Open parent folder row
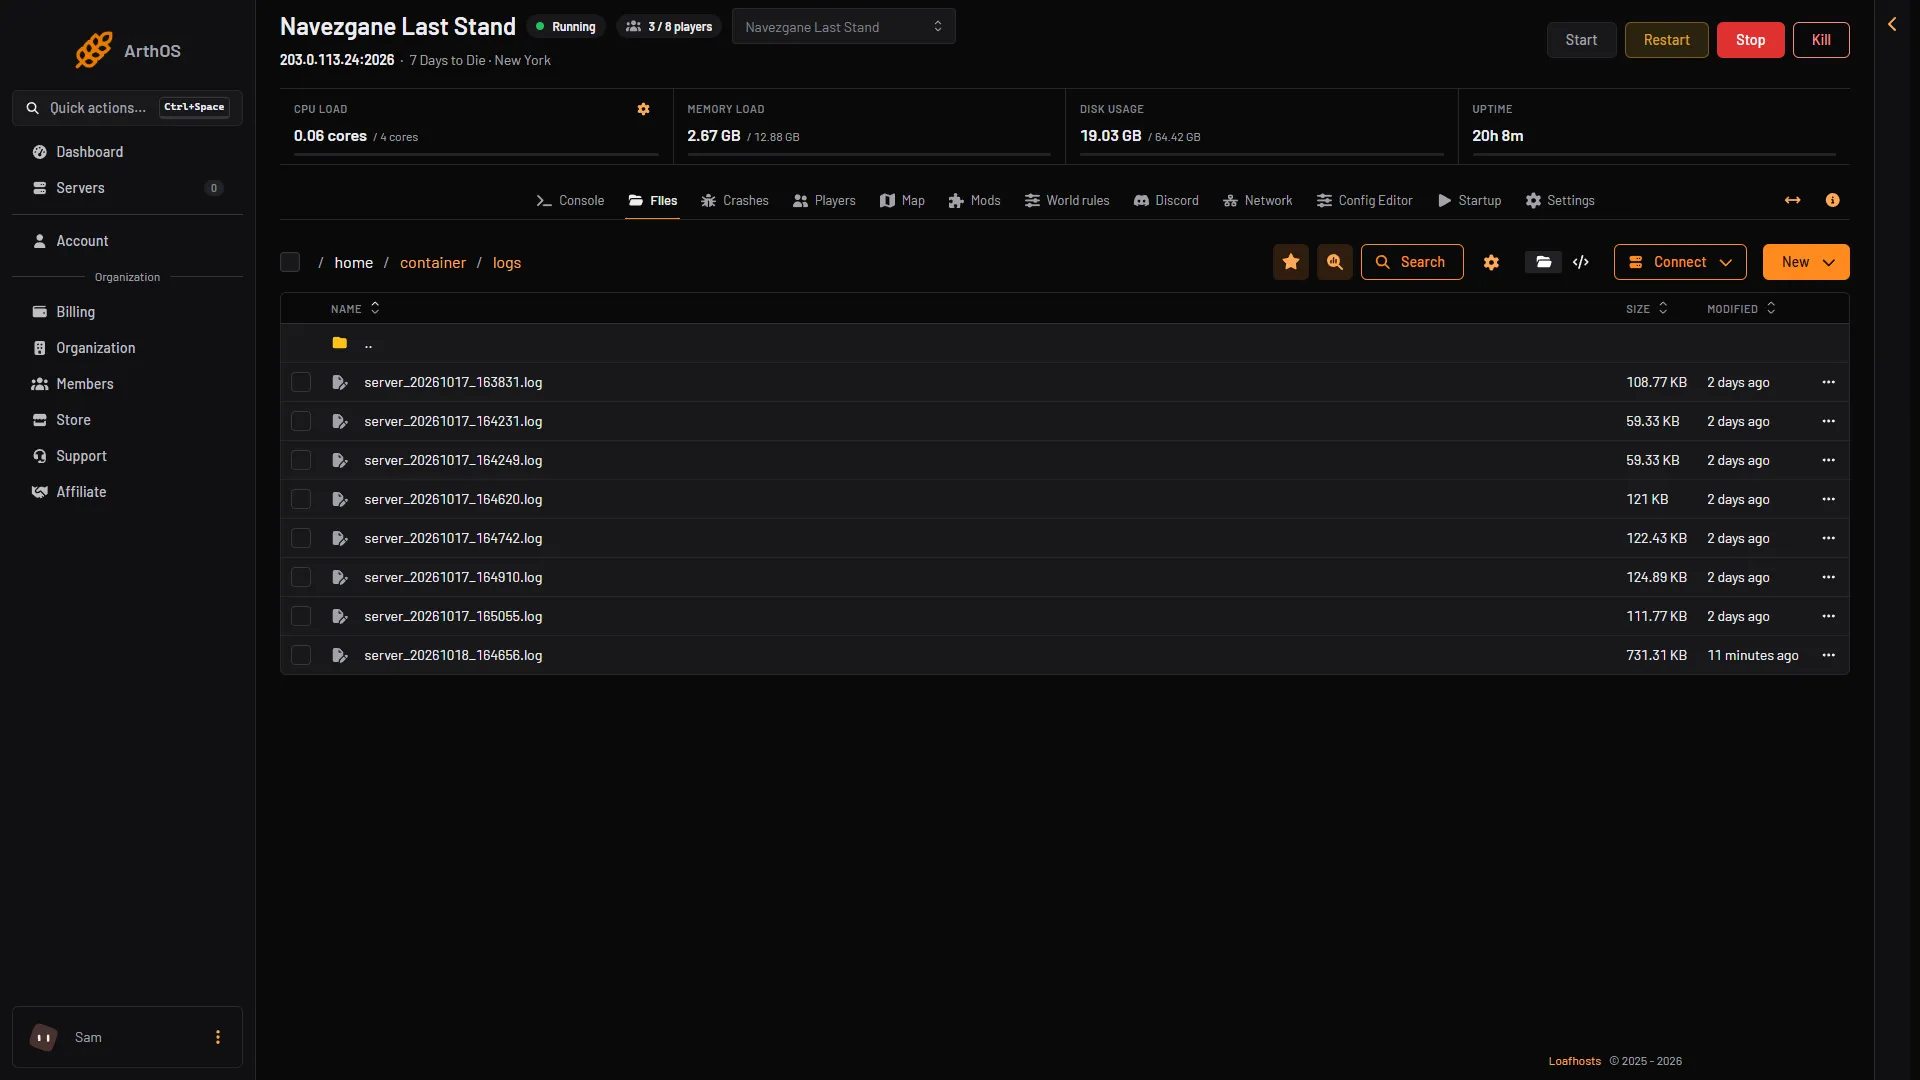 tap(1064, 343)
